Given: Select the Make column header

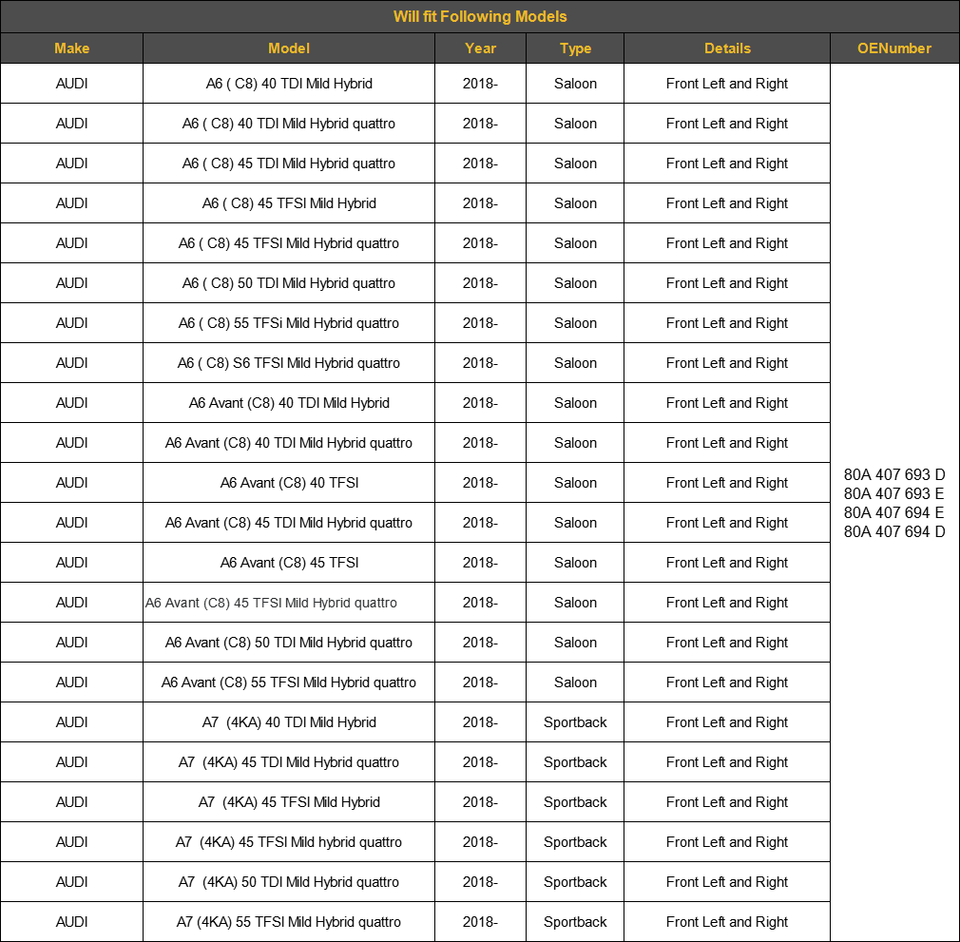Looking at the screenshot, I should (x=72, y=48).
